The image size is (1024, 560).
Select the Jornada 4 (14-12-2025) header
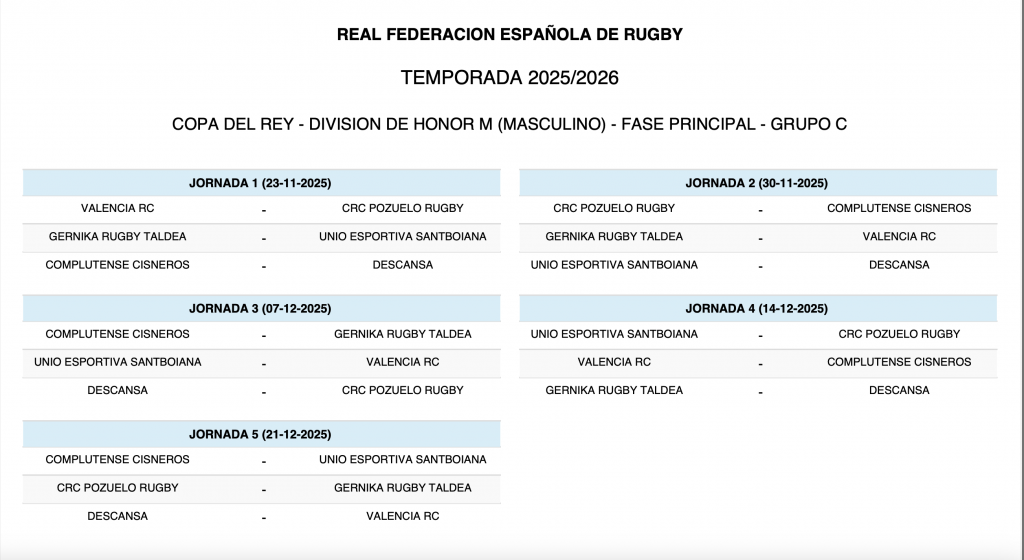pos(756,309)
